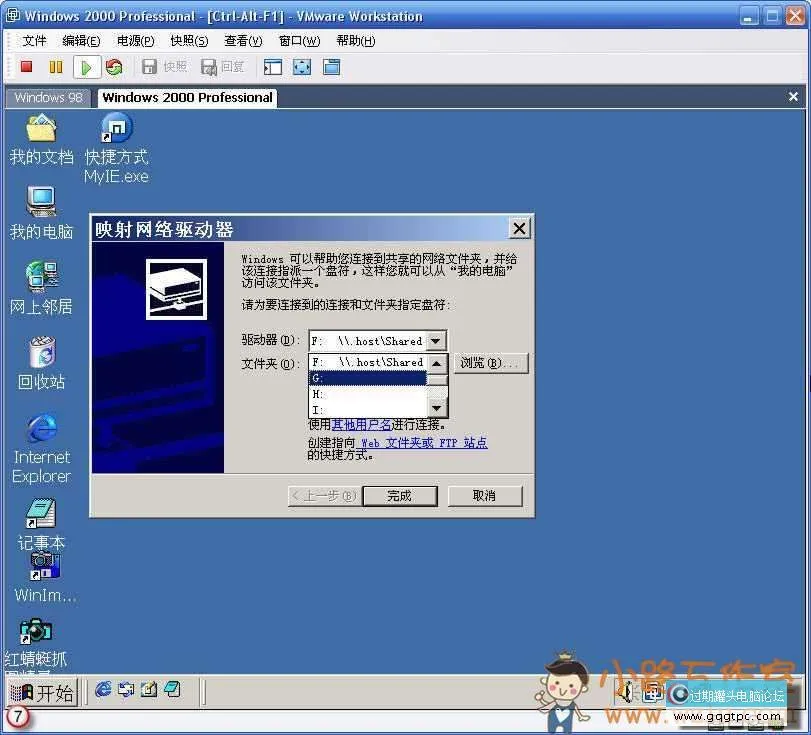The image size is (811, 735).
Task: Expand the 文件夹 folder combo box
Action: coord(435,362)
